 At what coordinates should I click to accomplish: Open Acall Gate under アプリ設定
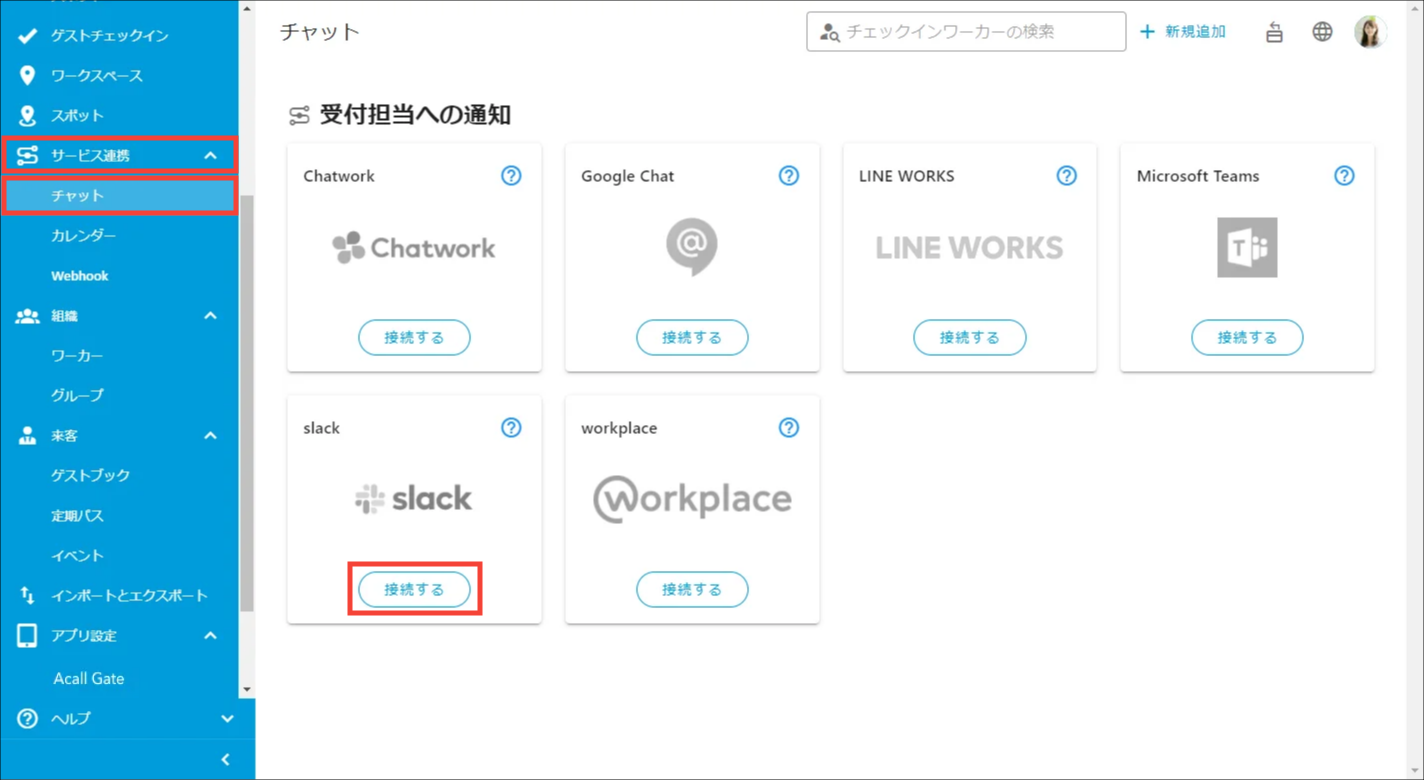pyautogui.click(x=120, y=678)
